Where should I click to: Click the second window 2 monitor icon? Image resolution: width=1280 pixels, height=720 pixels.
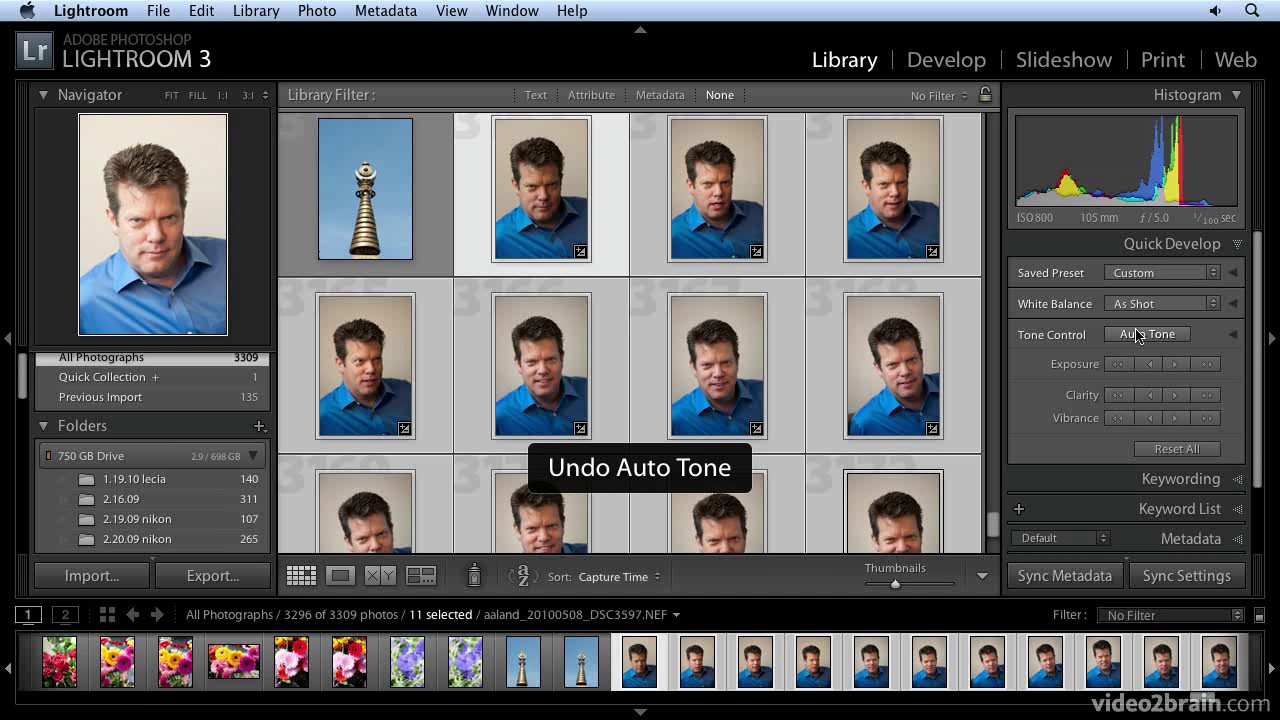(x=65, y=615)
